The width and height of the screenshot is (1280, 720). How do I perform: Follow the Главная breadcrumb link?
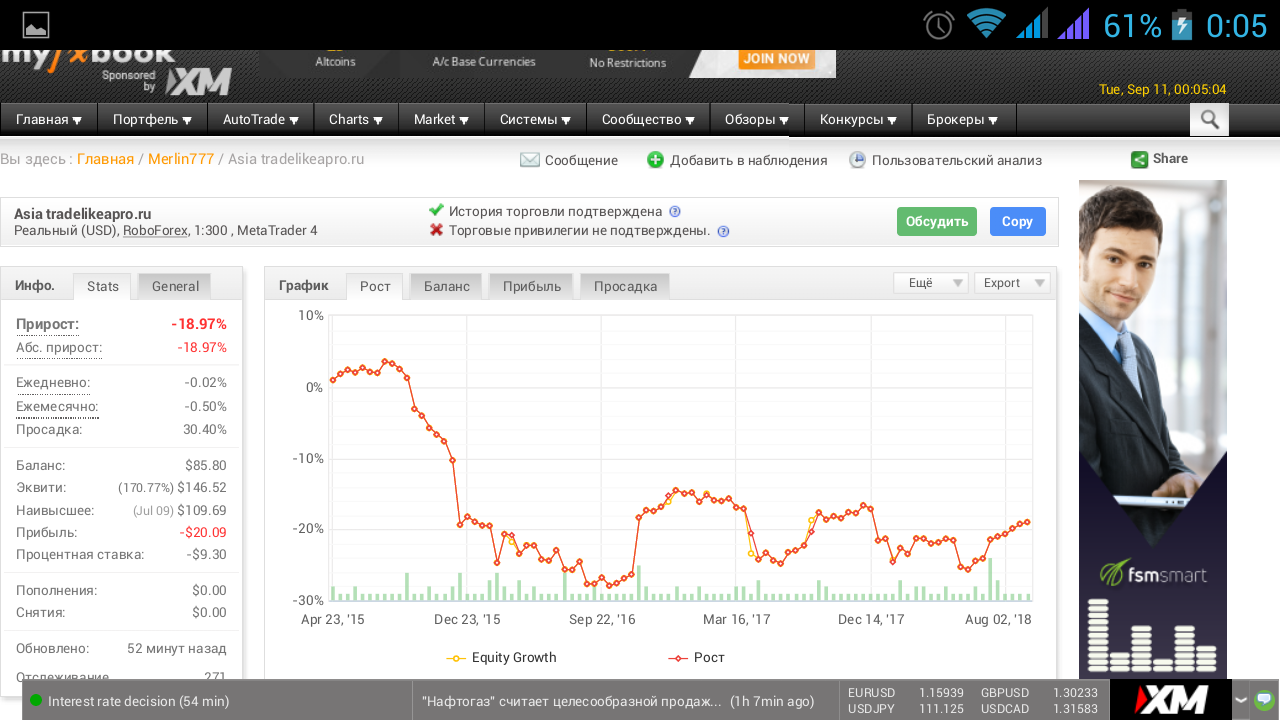pyautogui.click(x=105, y=159)
